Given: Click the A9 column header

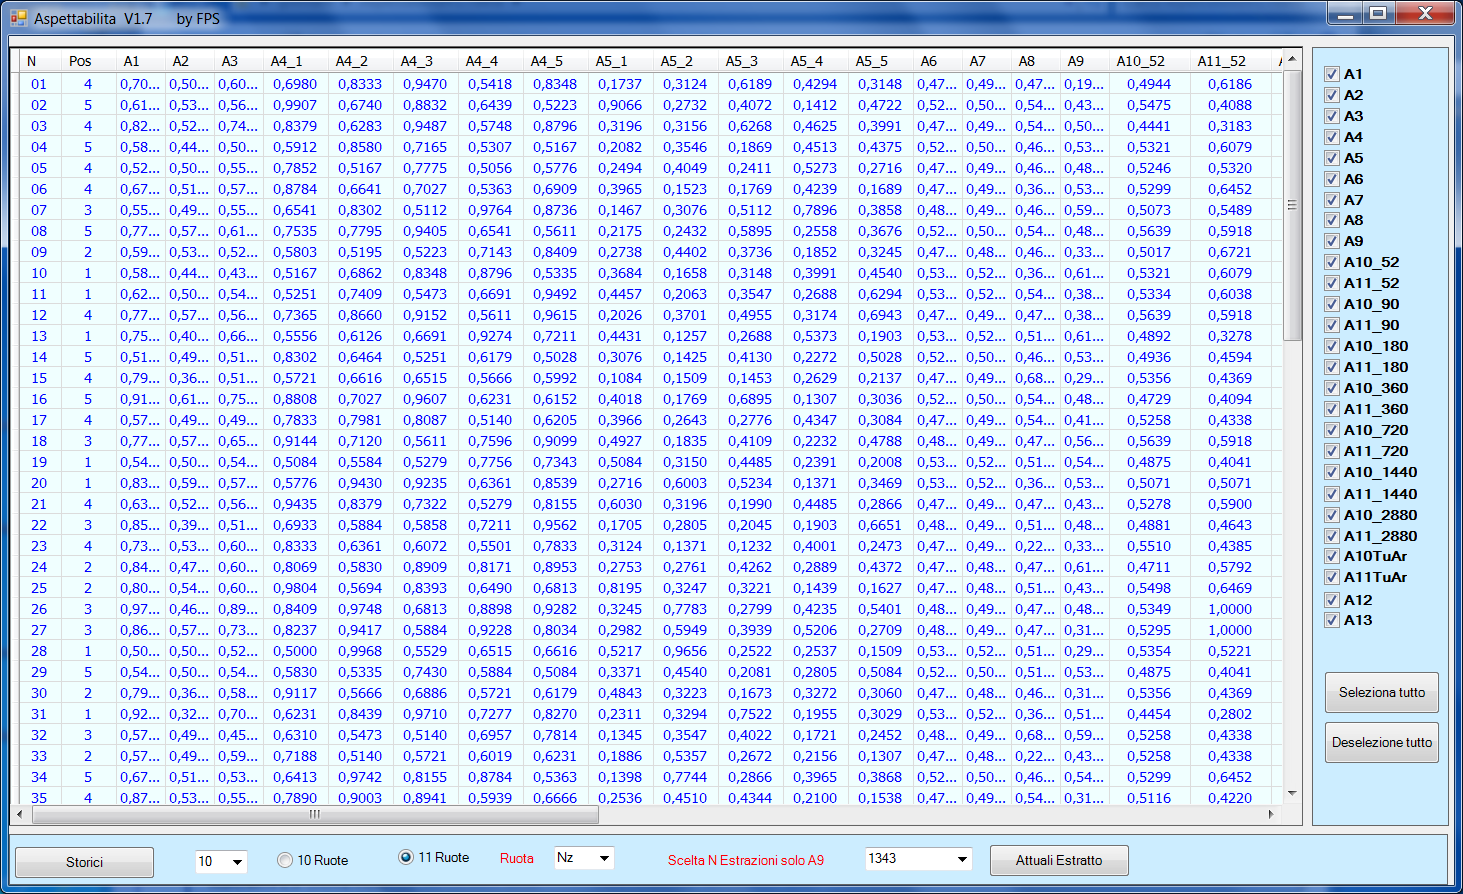Looking at the screenshot, I should 1084,61.
